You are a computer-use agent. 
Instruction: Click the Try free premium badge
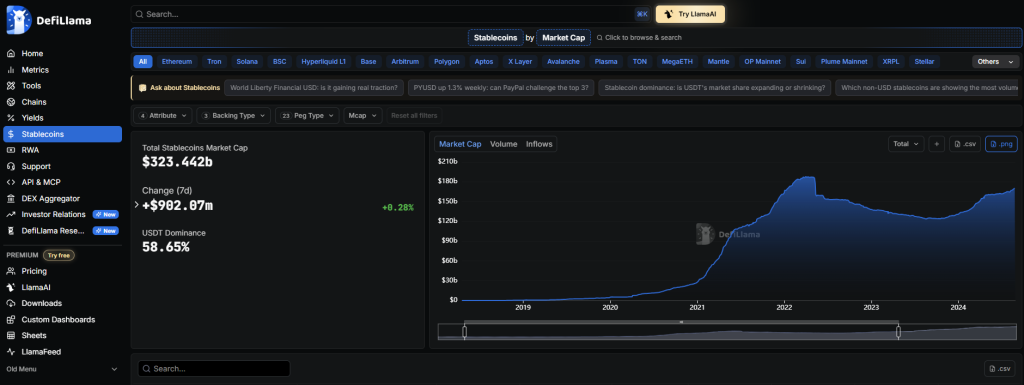[59, 255]
